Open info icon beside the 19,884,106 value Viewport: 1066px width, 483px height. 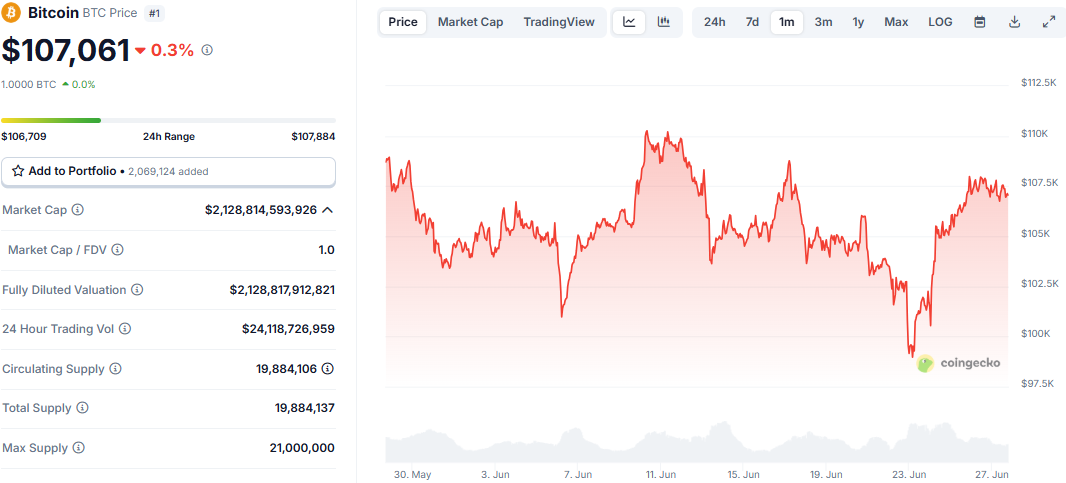(328, 369)
